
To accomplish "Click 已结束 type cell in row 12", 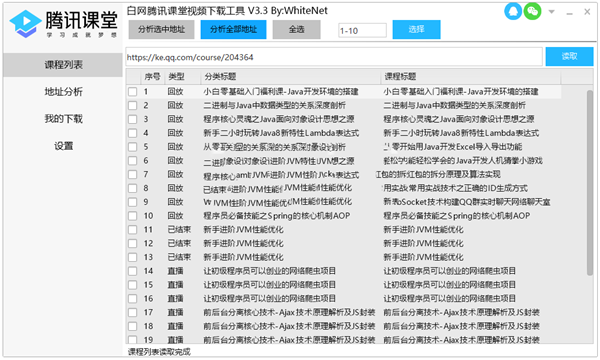I will (x=179, y=243).
